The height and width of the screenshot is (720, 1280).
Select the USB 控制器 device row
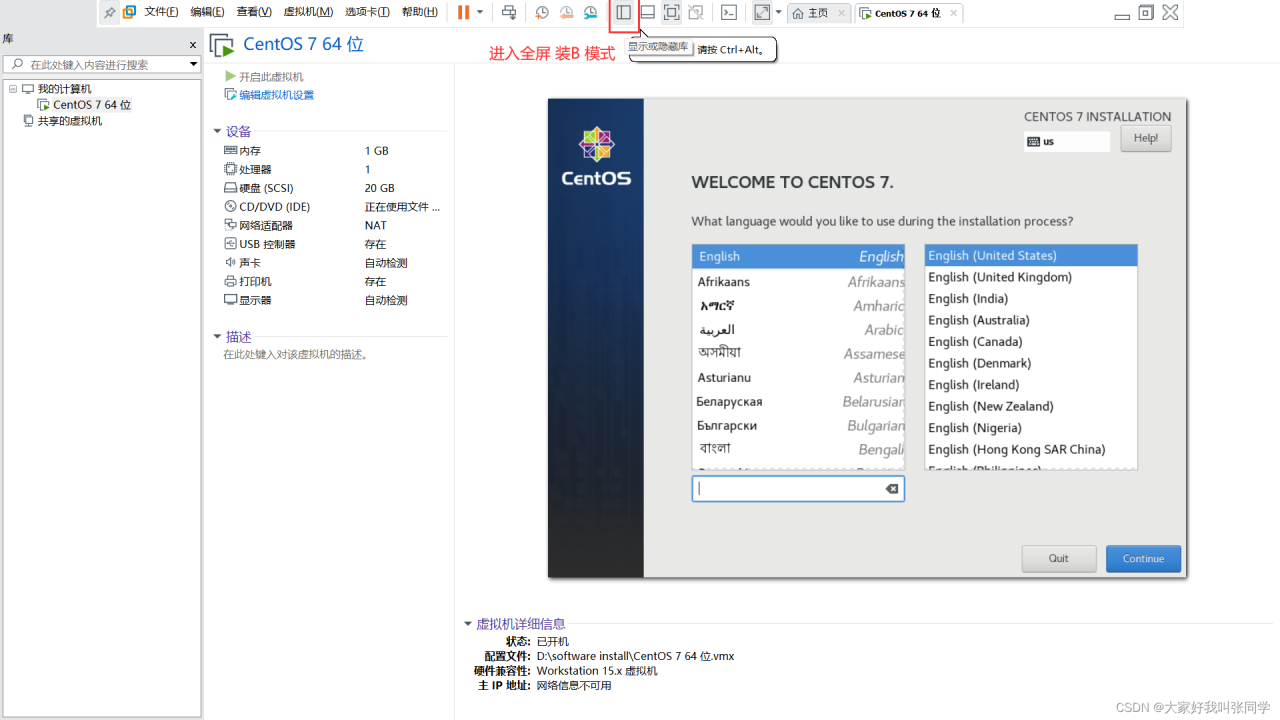tap(332, 244)
